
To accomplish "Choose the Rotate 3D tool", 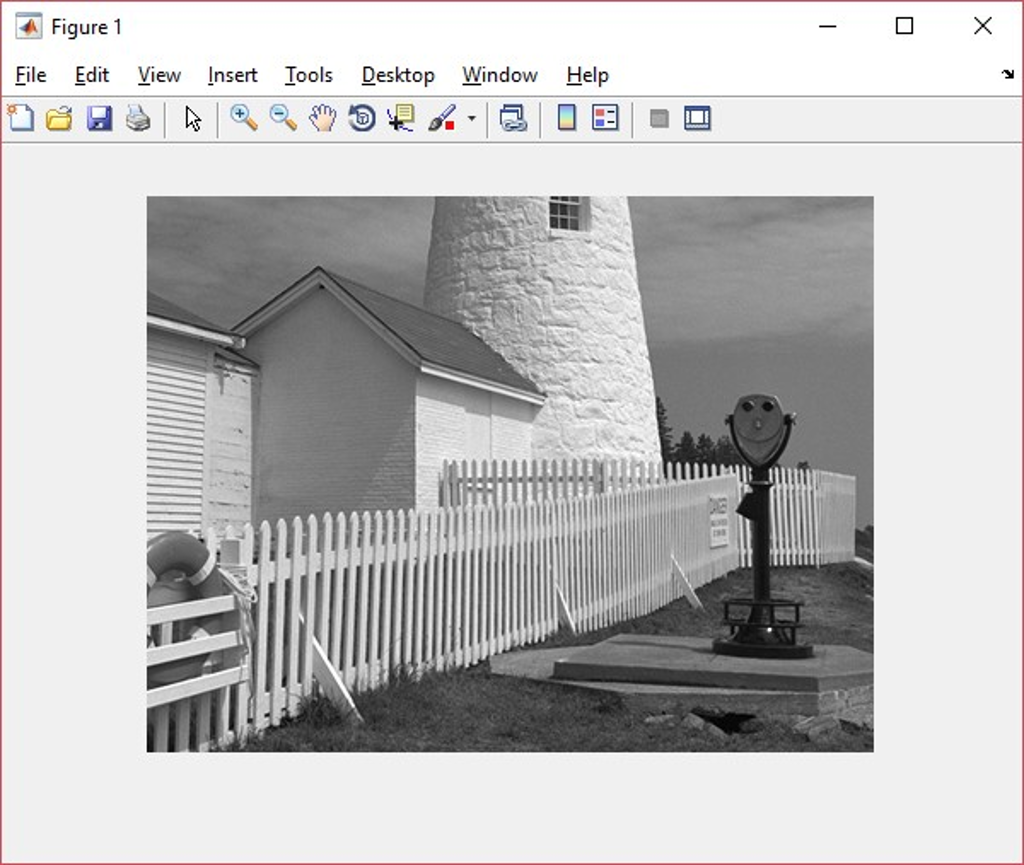I will pyautogui.click(x=361, y=119).
